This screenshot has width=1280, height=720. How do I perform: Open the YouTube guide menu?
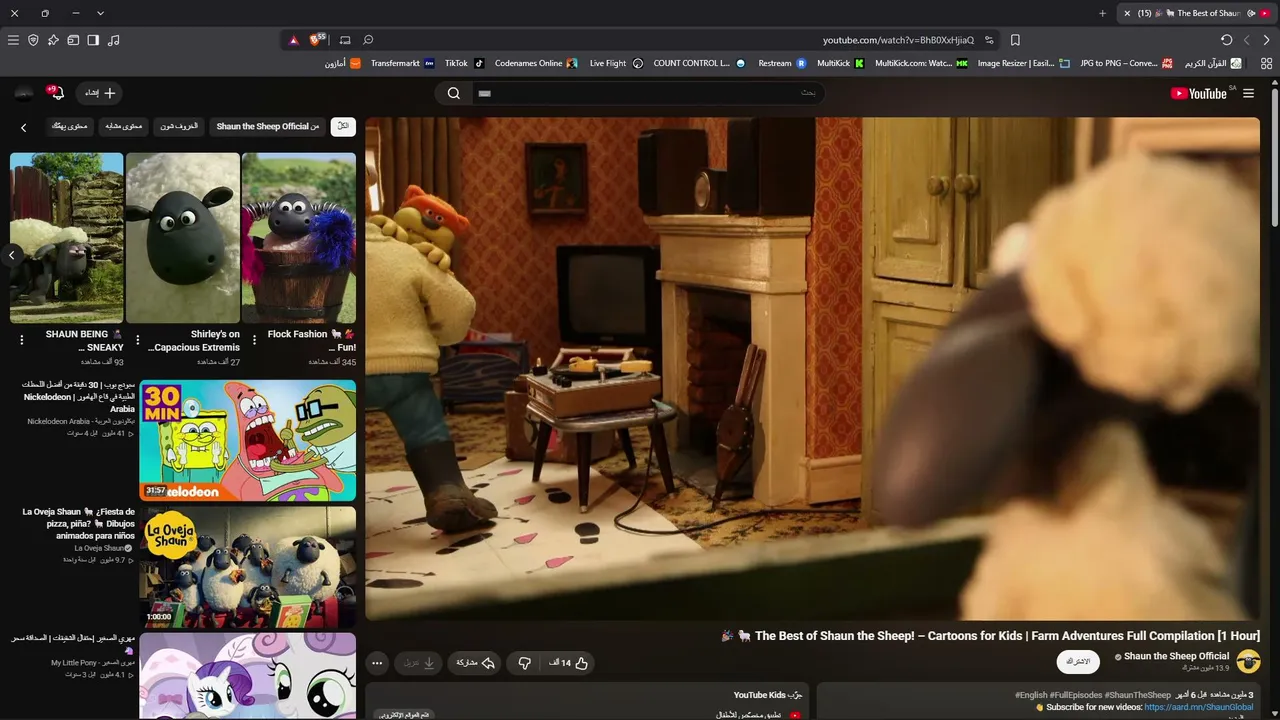tap(1248, 93)
